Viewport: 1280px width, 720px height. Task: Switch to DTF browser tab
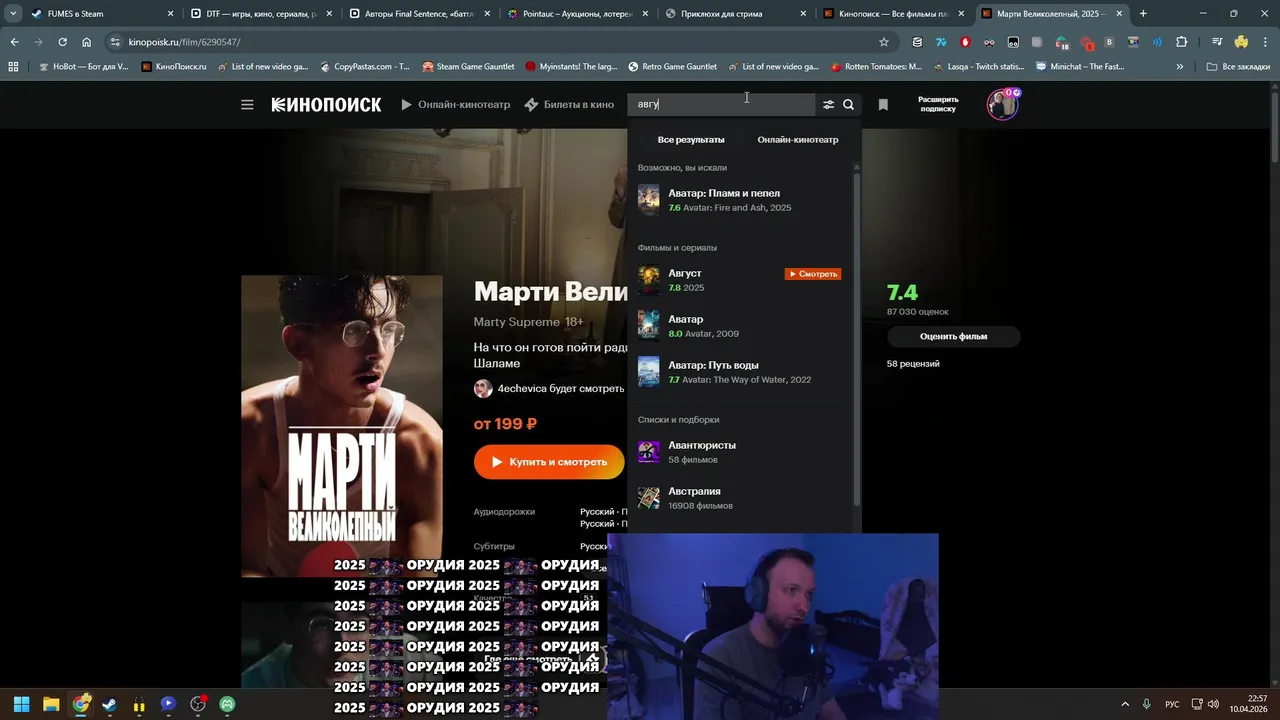260,14
